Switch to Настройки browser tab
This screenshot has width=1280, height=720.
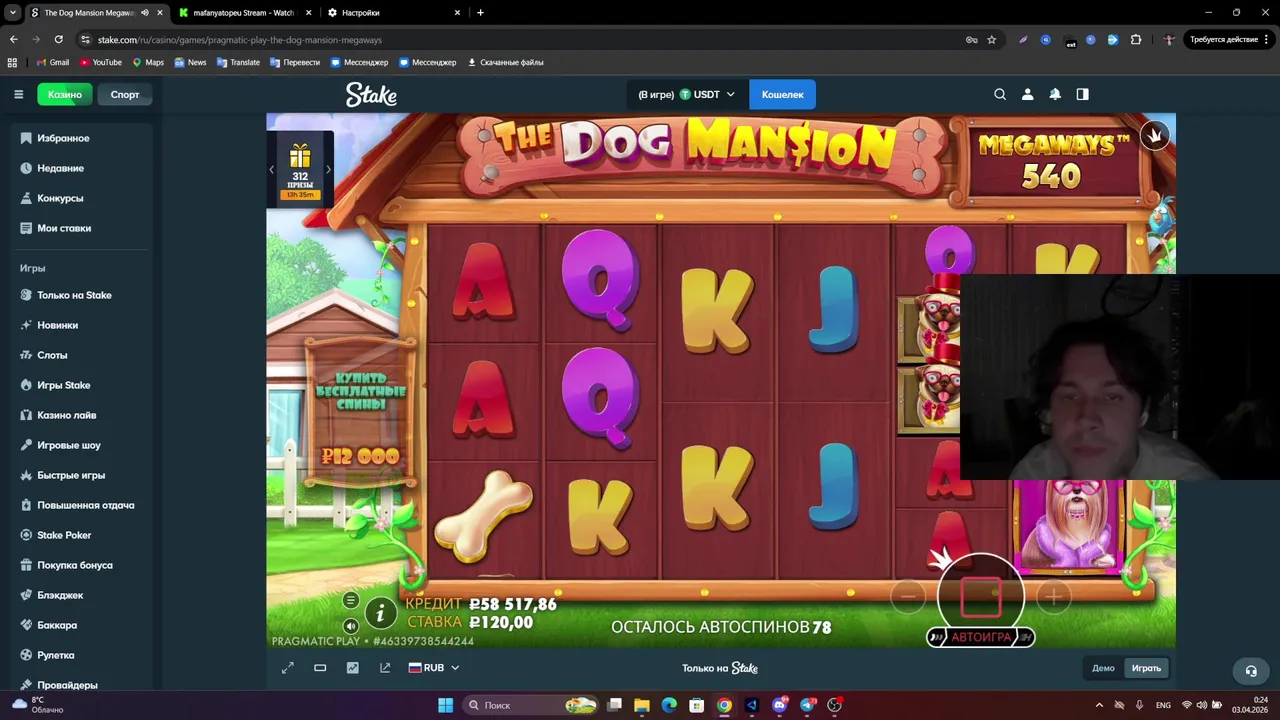click(x=360, y=13)
